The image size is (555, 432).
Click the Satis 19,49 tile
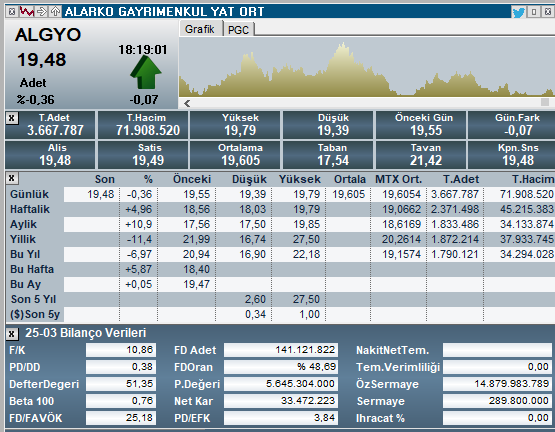143,155
